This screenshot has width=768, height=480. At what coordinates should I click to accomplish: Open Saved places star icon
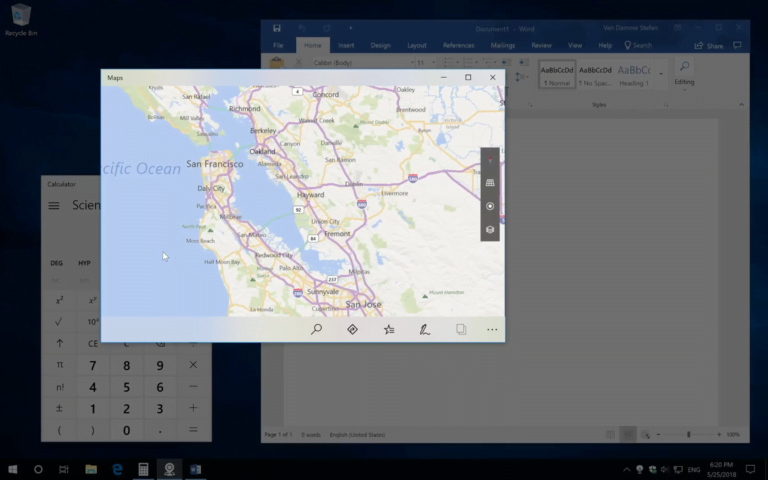389,329
